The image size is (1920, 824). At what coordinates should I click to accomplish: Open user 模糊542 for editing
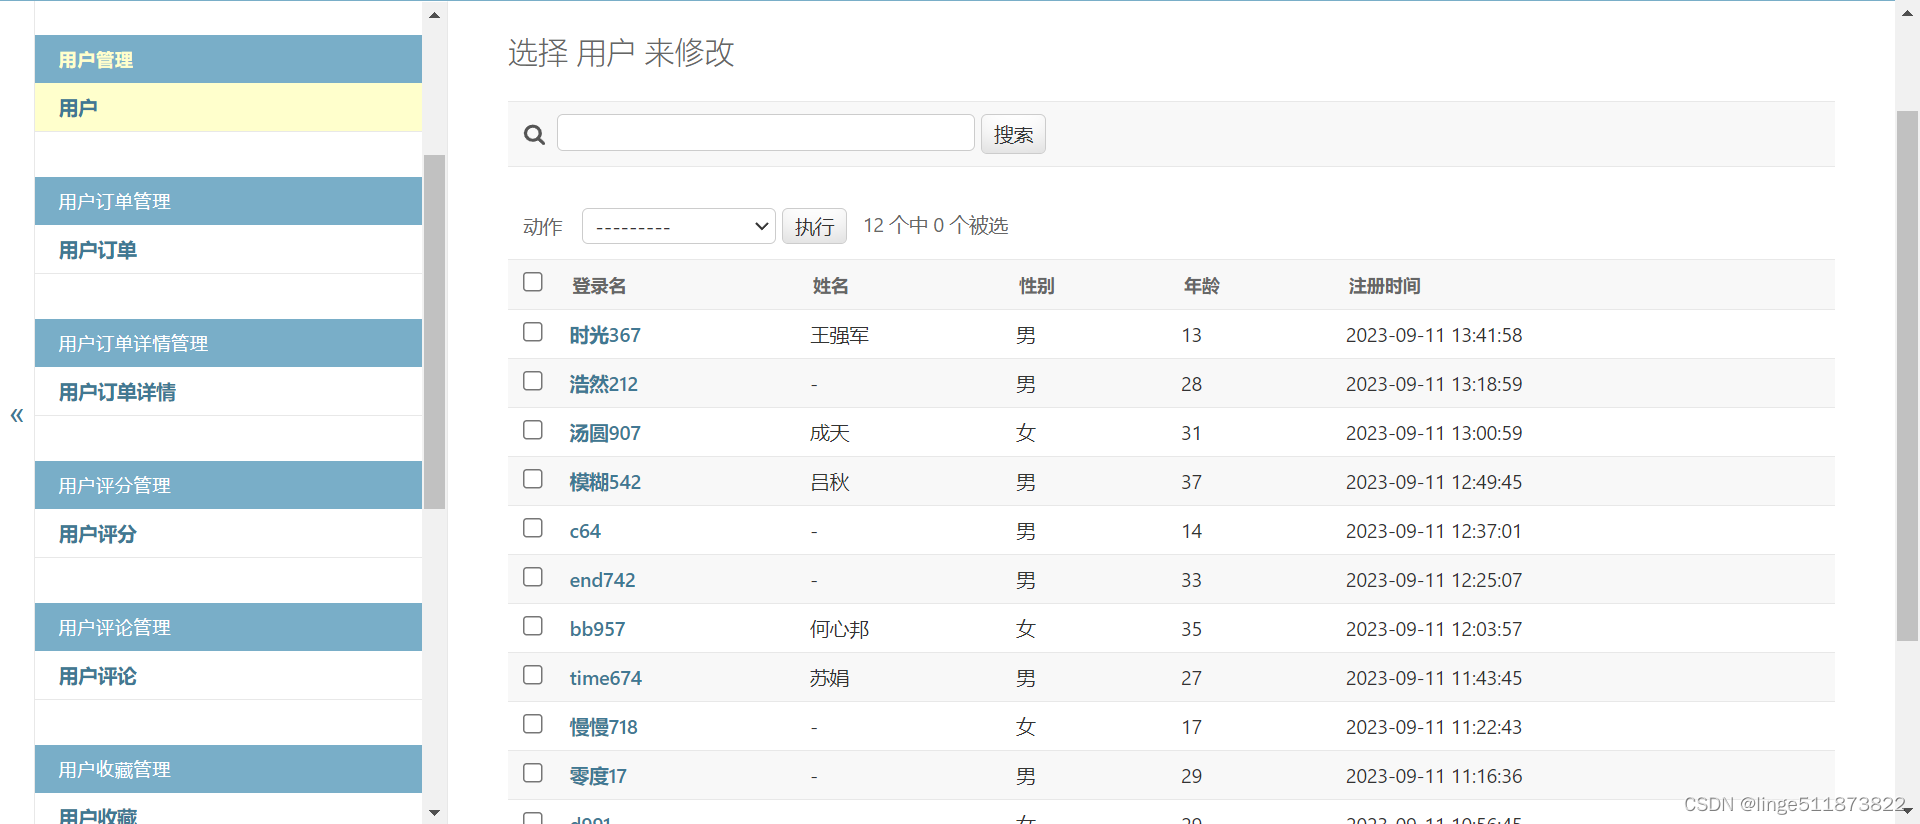click(605, 482)
